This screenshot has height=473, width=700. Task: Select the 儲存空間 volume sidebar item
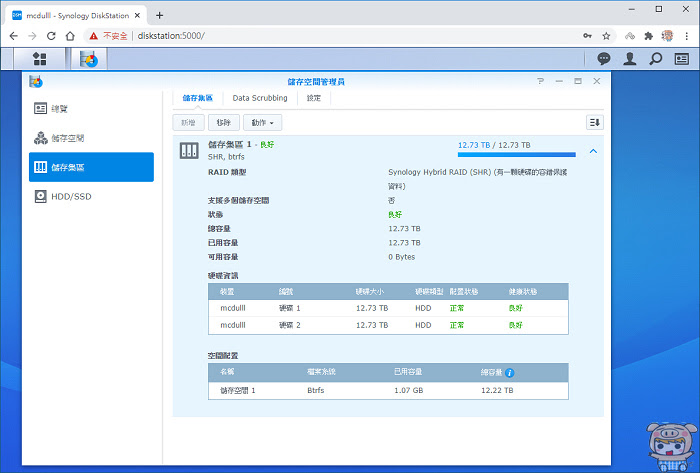tap(92, 138)
